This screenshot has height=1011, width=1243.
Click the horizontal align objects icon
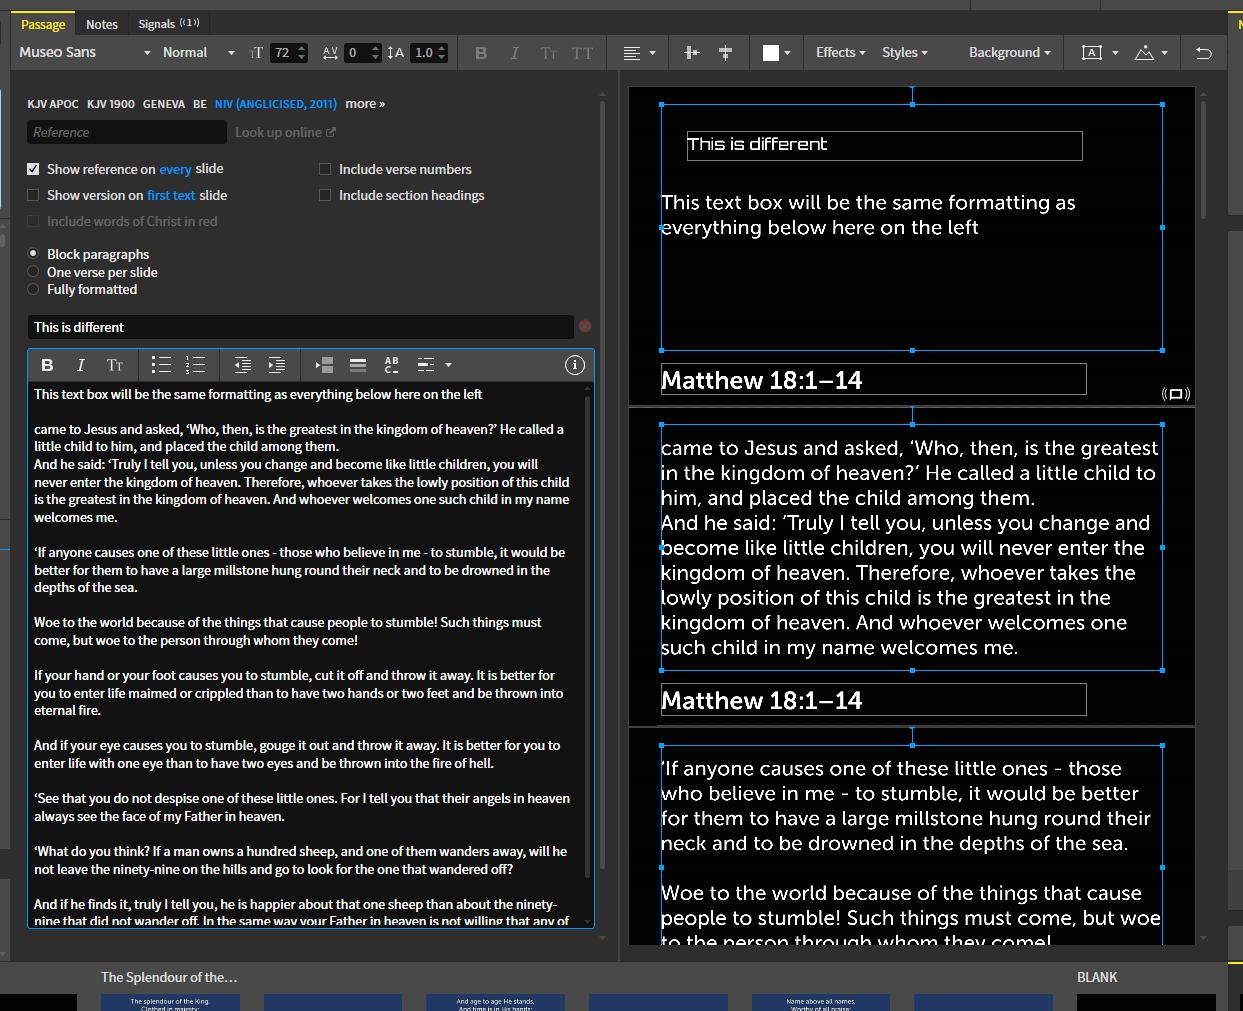[x=691, y=53]
